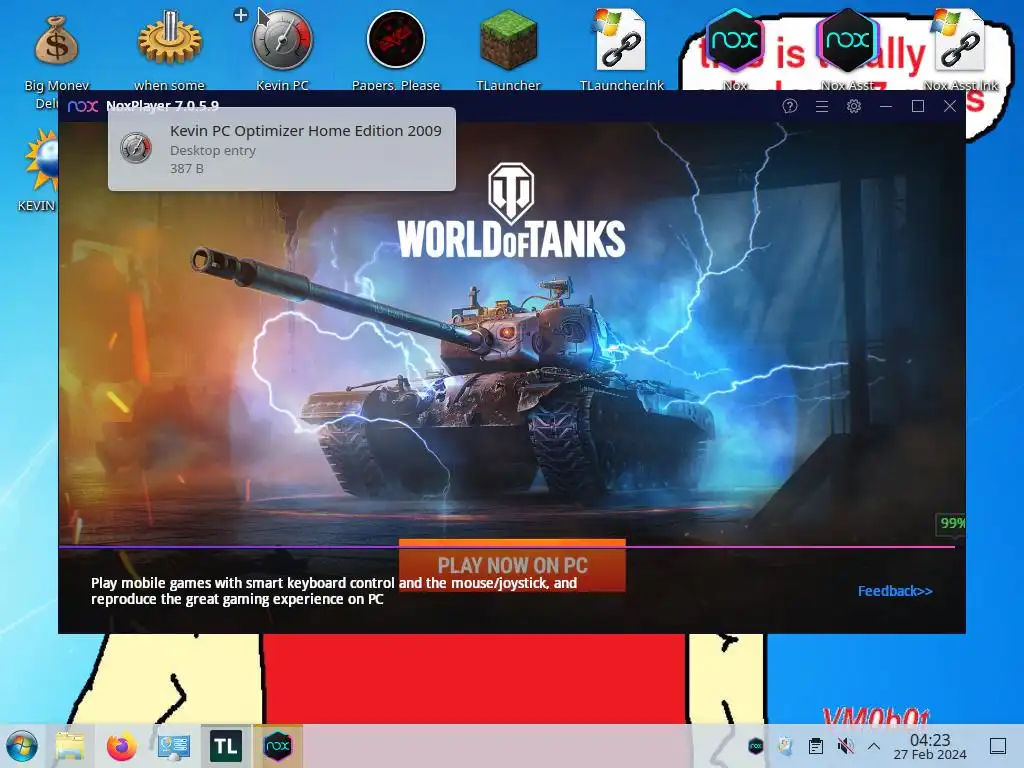The width and height of the screenshot is (1024, 768).
Task: Minimize the NoxPlayer window
Action: pos(886,106)
